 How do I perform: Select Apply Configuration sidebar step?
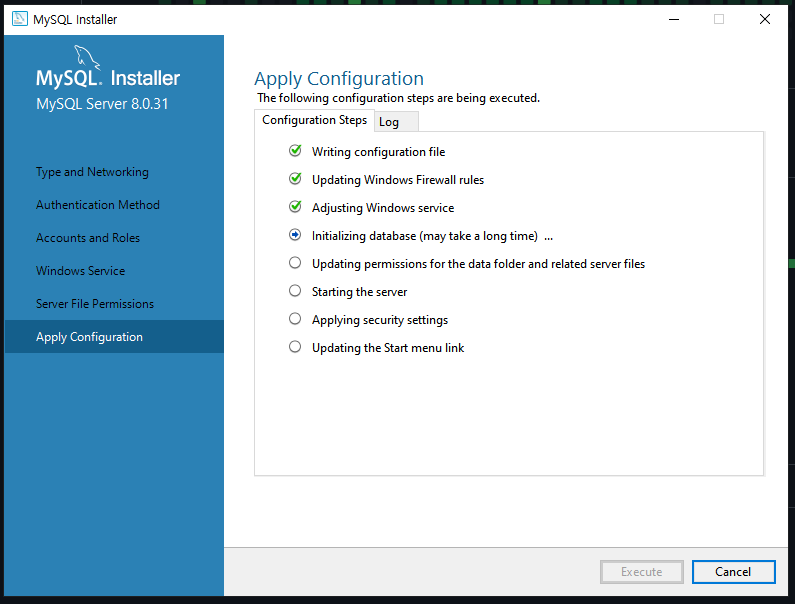tap(114, 337)
